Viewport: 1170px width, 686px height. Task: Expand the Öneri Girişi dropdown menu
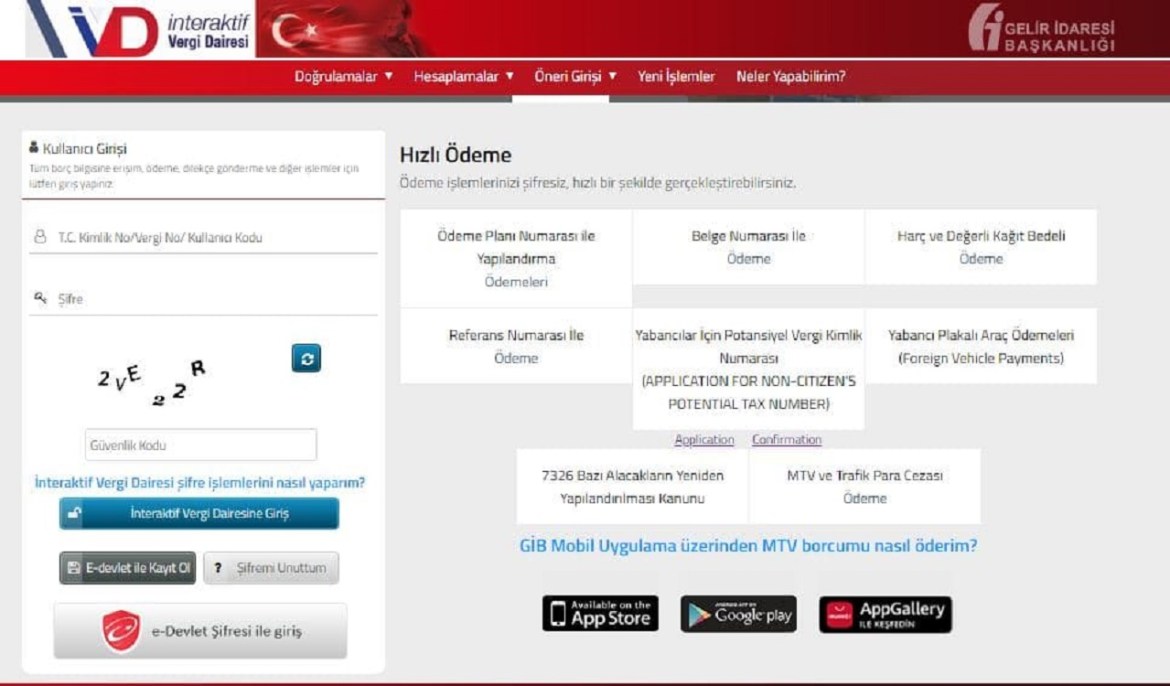click(575, 76)
